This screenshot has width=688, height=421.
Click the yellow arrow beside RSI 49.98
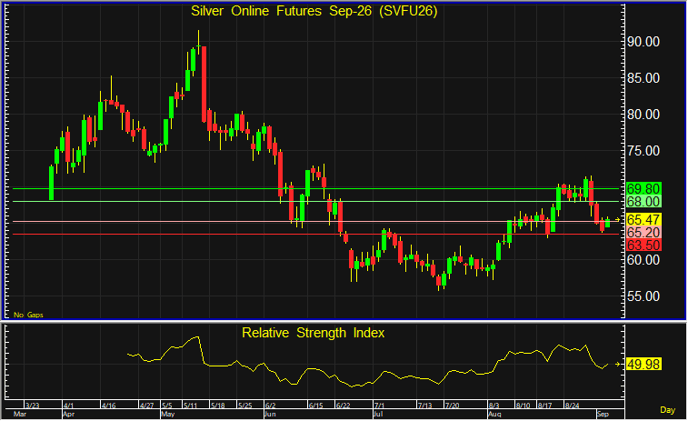coord(618,364)
